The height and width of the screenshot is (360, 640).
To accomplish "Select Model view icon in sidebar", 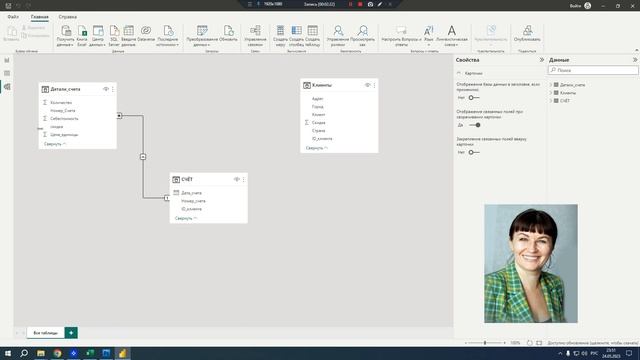I will [x=7, y=87].
